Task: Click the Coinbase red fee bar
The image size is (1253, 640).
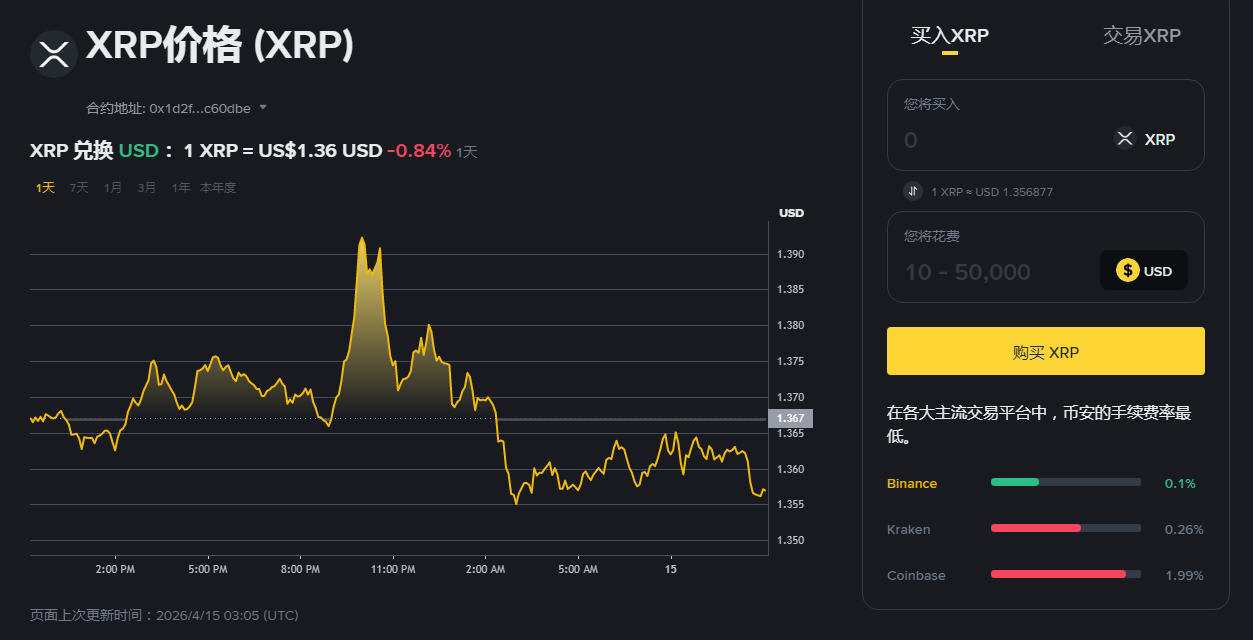Action: point(1058,574)
